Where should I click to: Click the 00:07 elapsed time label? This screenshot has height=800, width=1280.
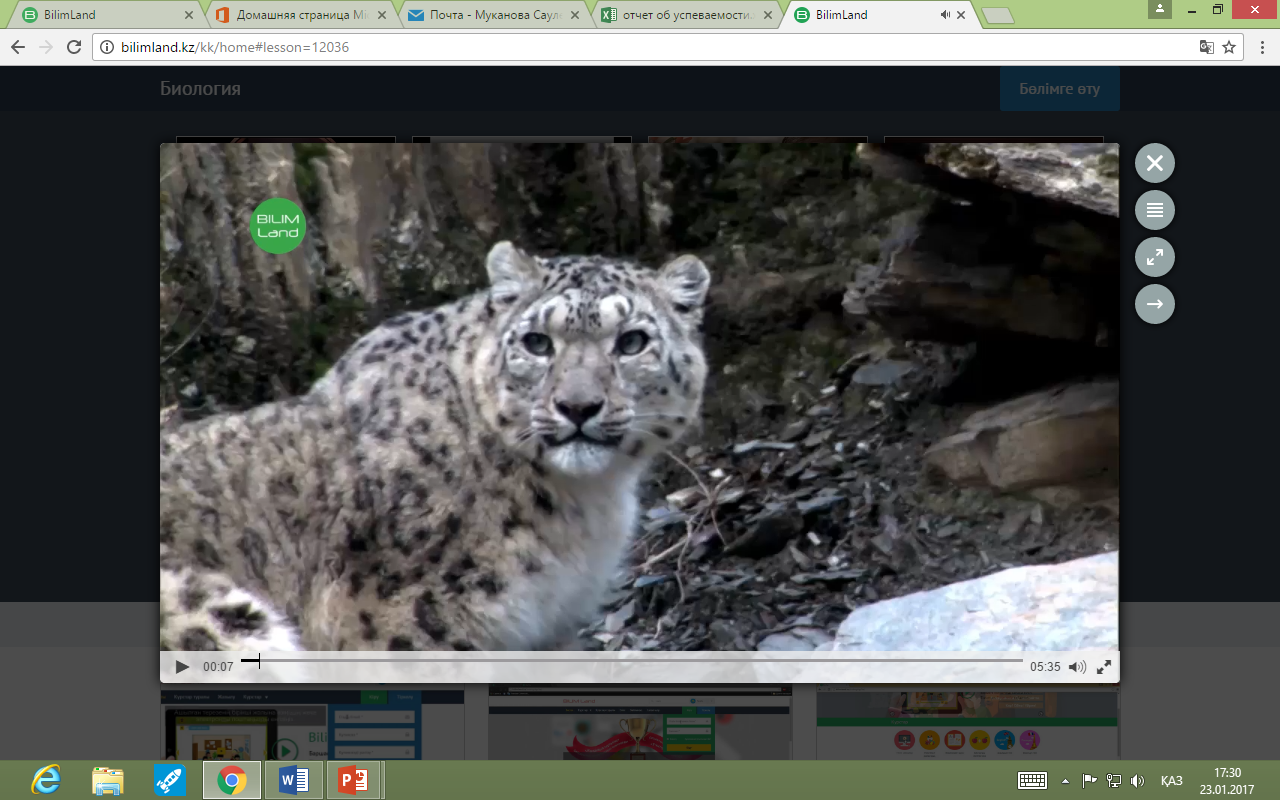218,667
